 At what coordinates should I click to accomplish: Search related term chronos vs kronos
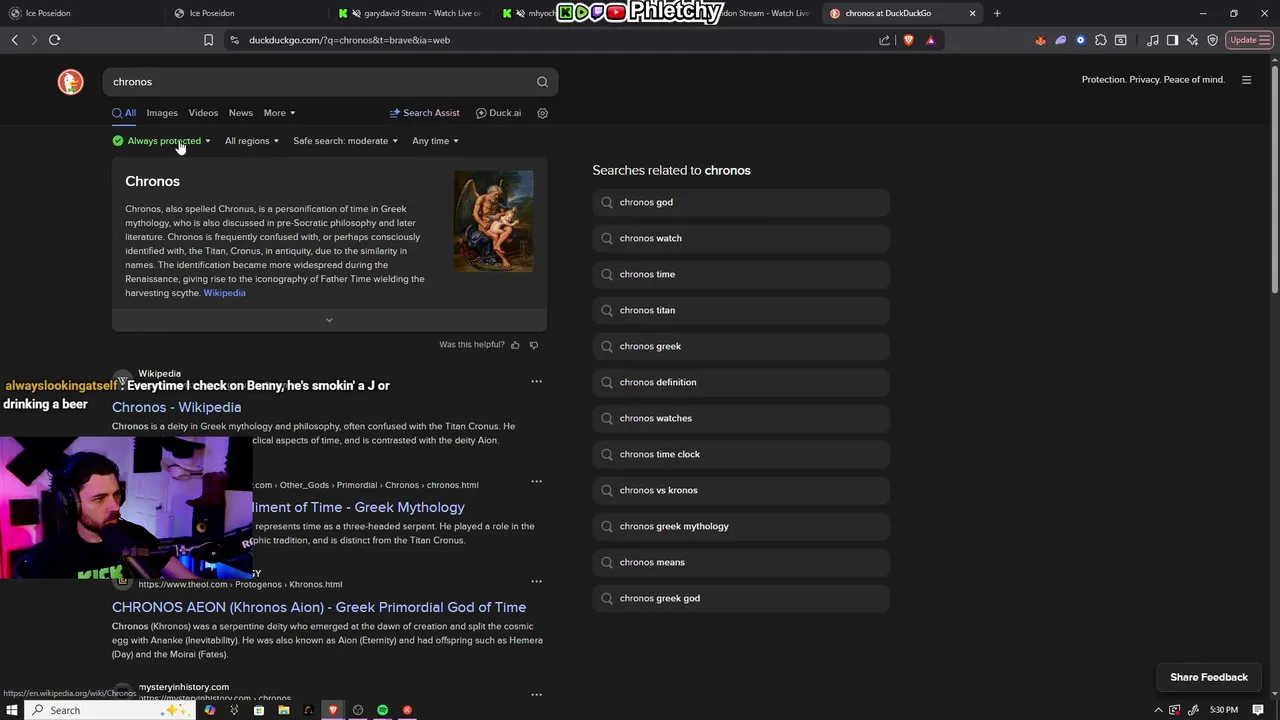point(741,490)
